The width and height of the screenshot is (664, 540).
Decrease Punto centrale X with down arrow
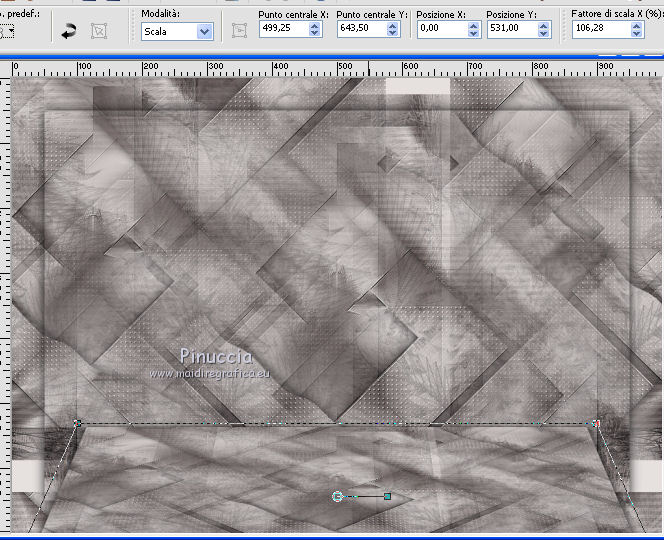pyautogui.click(x=314, y=33)
